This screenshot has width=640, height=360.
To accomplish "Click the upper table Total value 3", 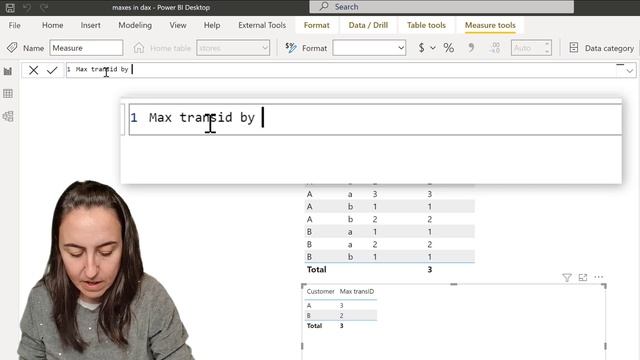I will click(429, 269).
